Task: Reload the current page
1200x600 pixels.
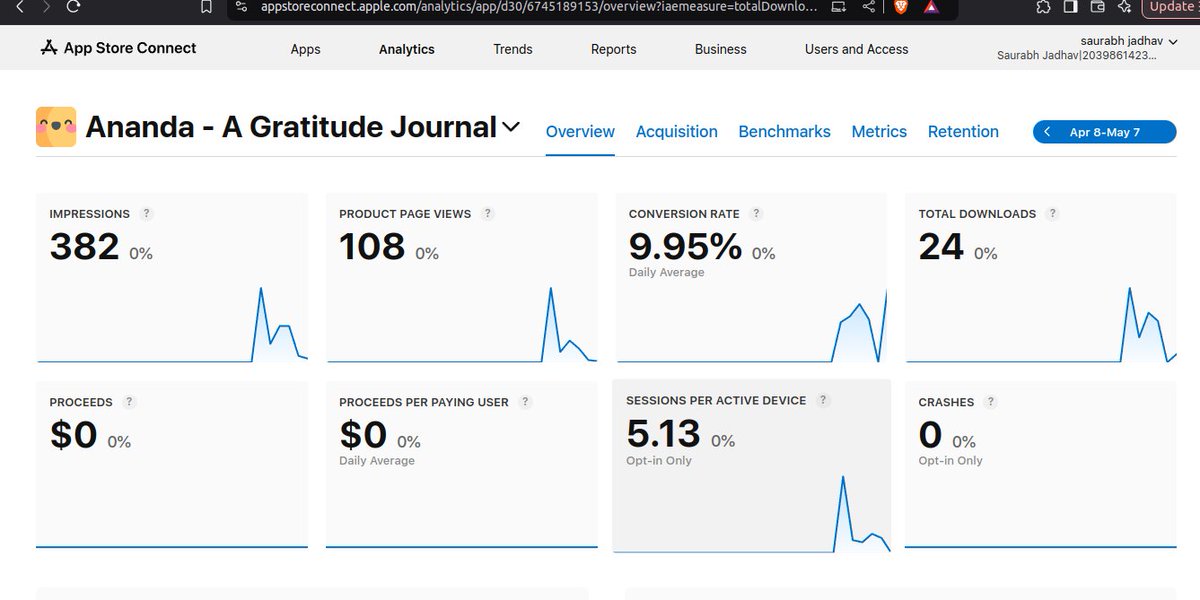Action: (x=73, y=7)
